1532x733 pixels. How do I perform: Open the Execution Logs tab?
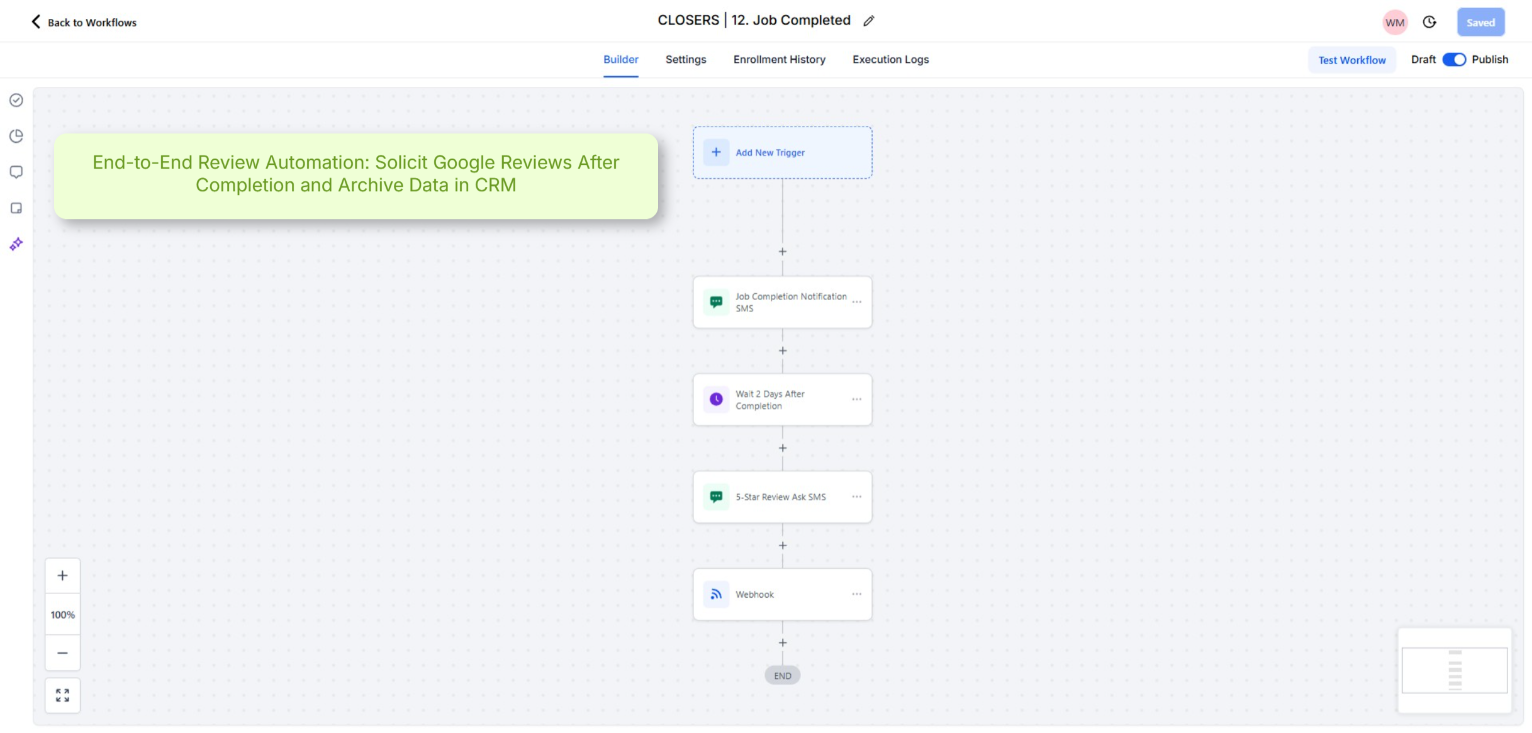tap(890, 60)
